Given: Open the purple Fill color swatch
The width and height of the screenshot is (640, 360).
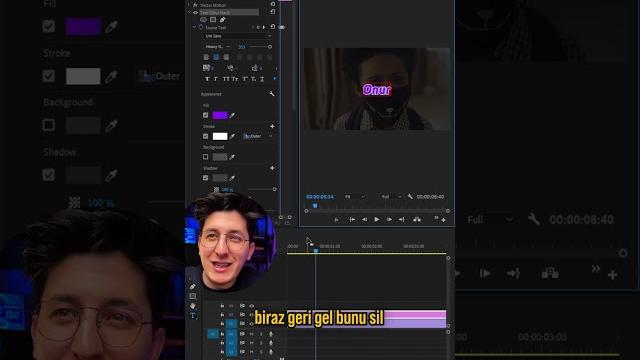Looking at the screenshot, I should (220, 116).
